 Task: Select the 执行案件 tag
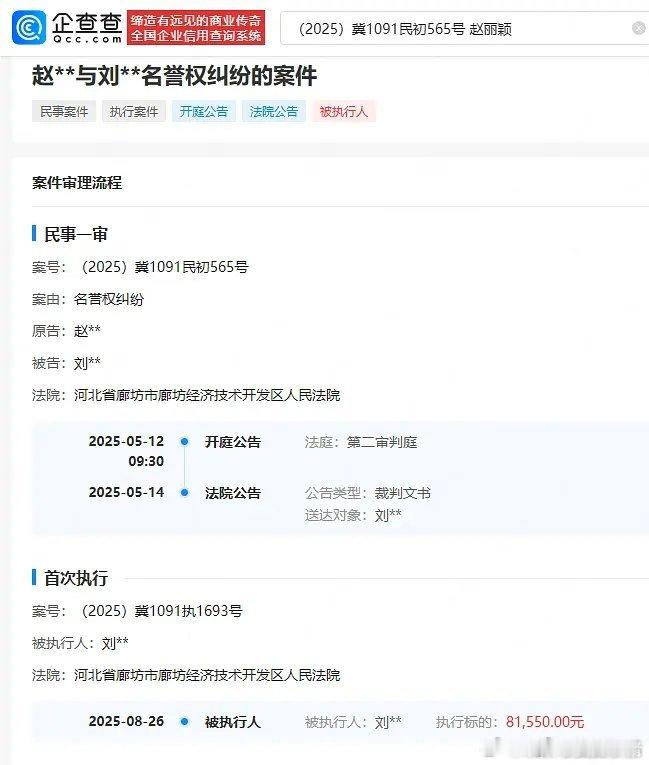pyautogui.click(x=134, y=111)
